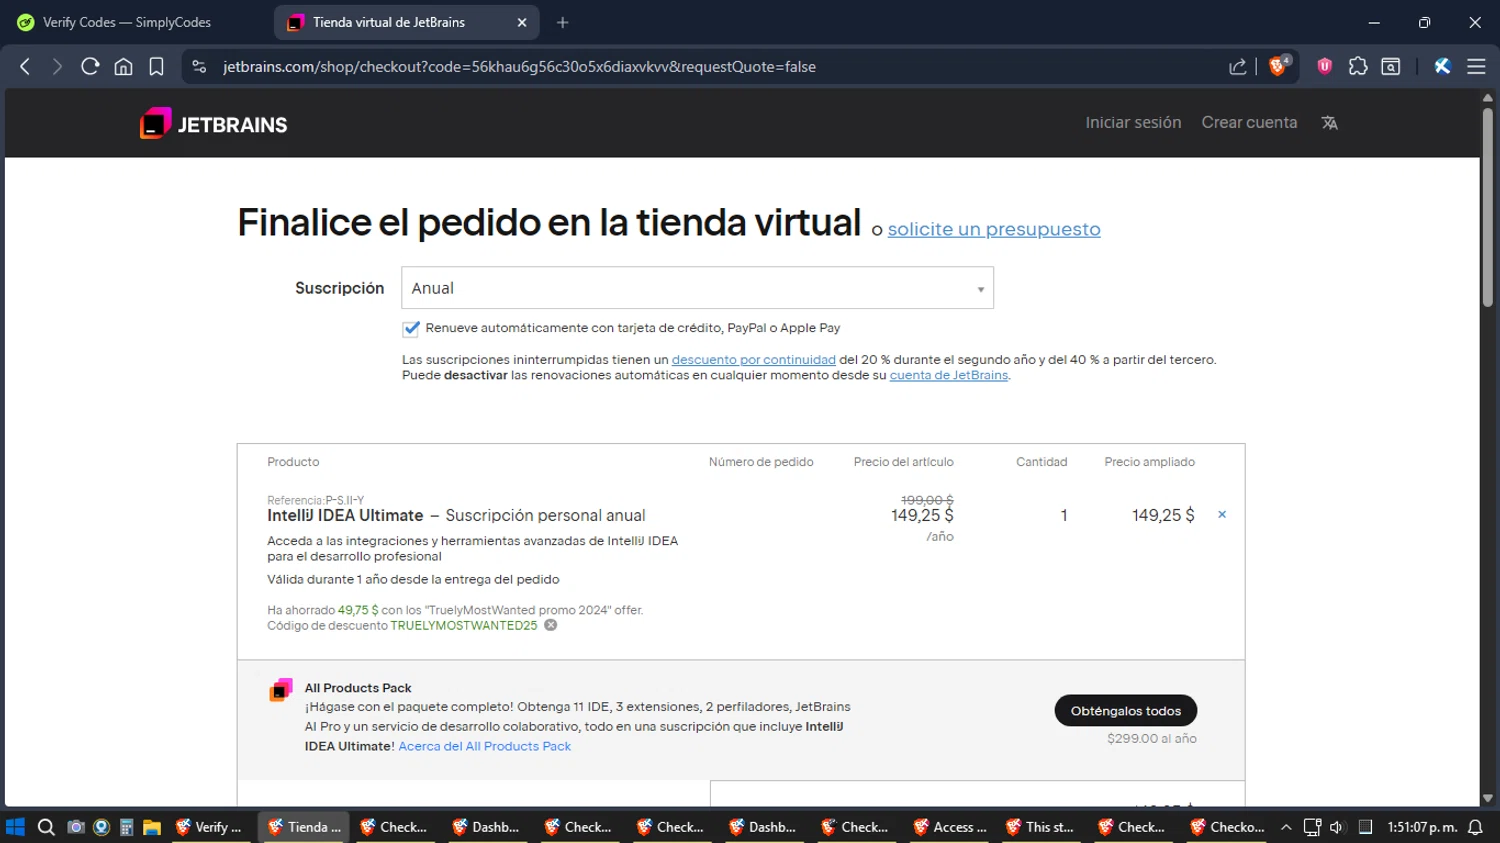
Task: Open 'solicite un presupuesto' link
Action: (x=994, y=229)
